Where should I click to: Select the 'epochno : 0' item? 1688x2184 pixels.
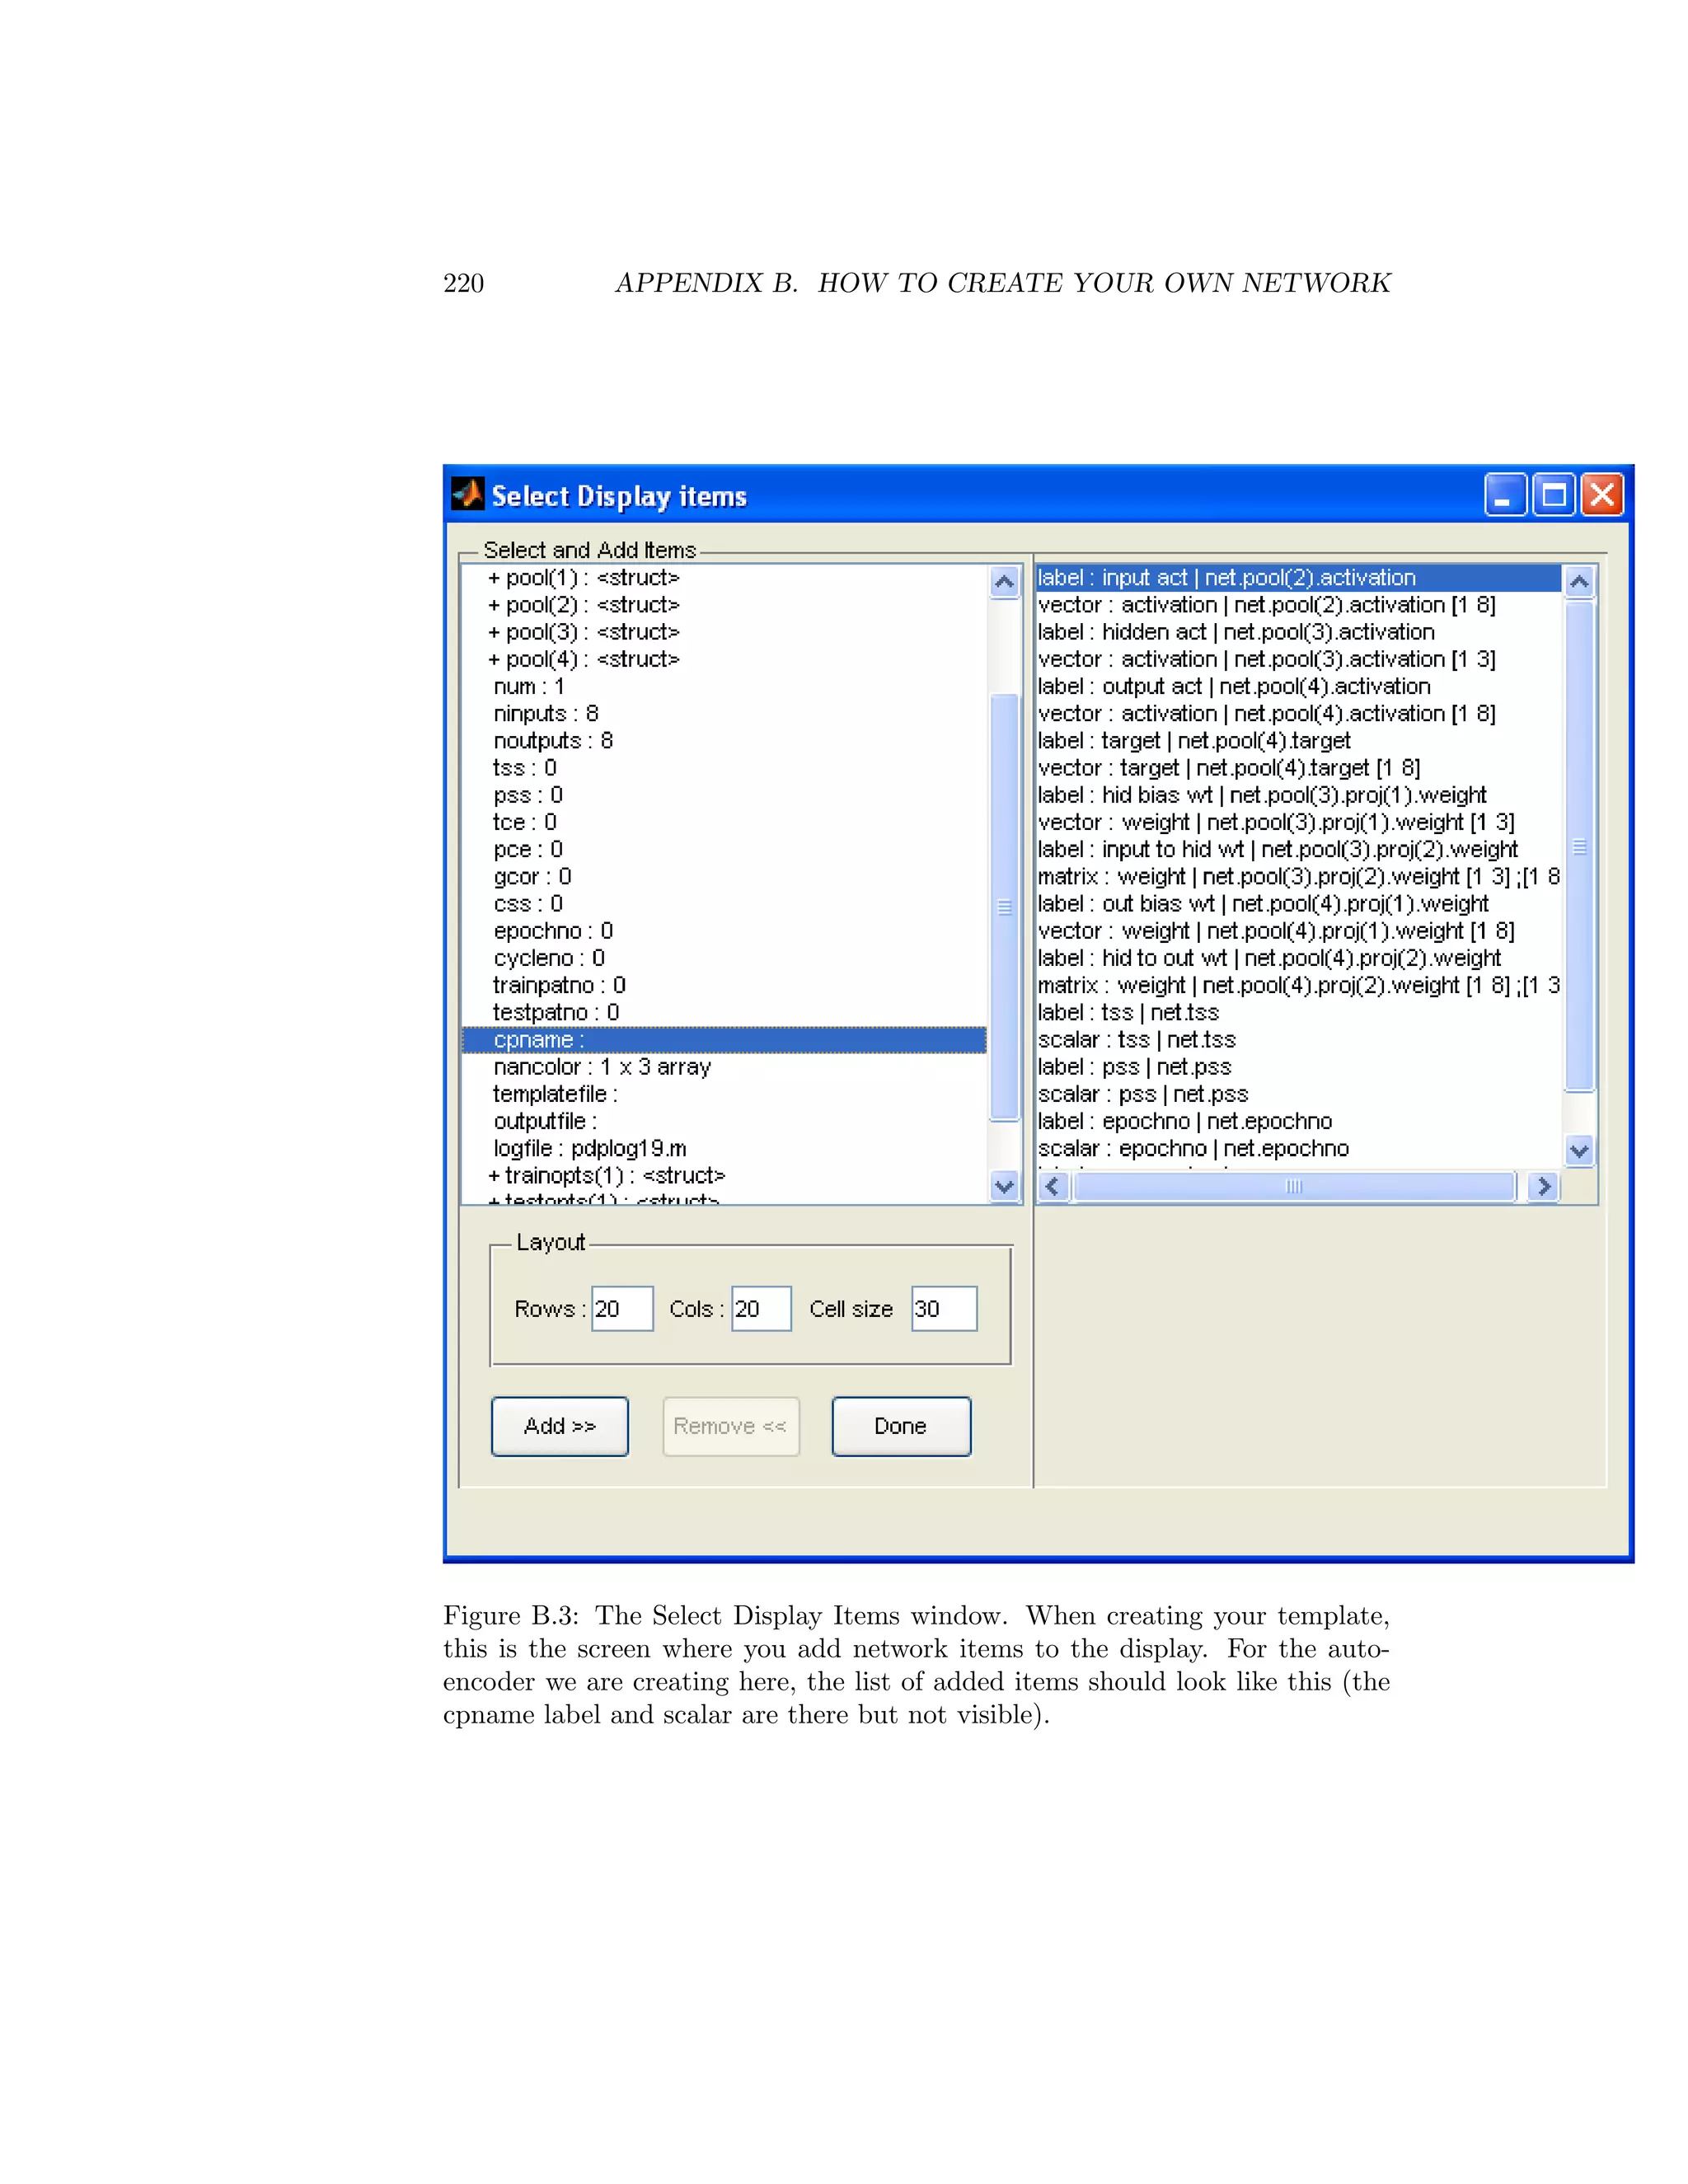pos(724,931)
